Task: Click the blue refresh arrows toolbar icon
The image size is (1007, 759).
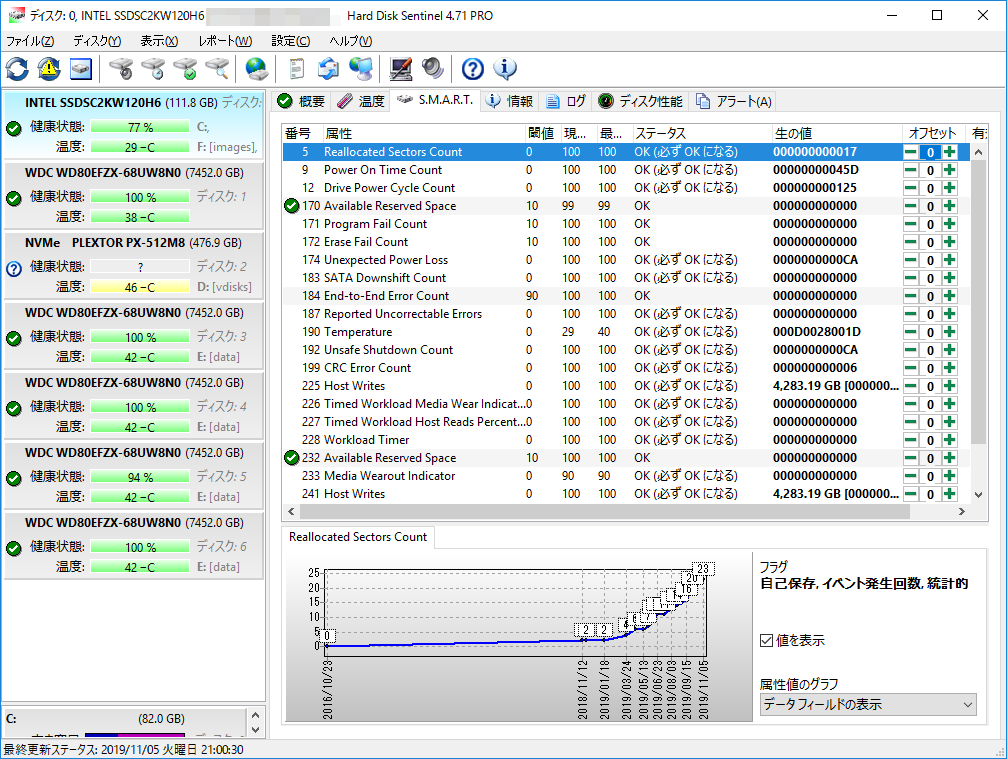Action: [17, 69]
